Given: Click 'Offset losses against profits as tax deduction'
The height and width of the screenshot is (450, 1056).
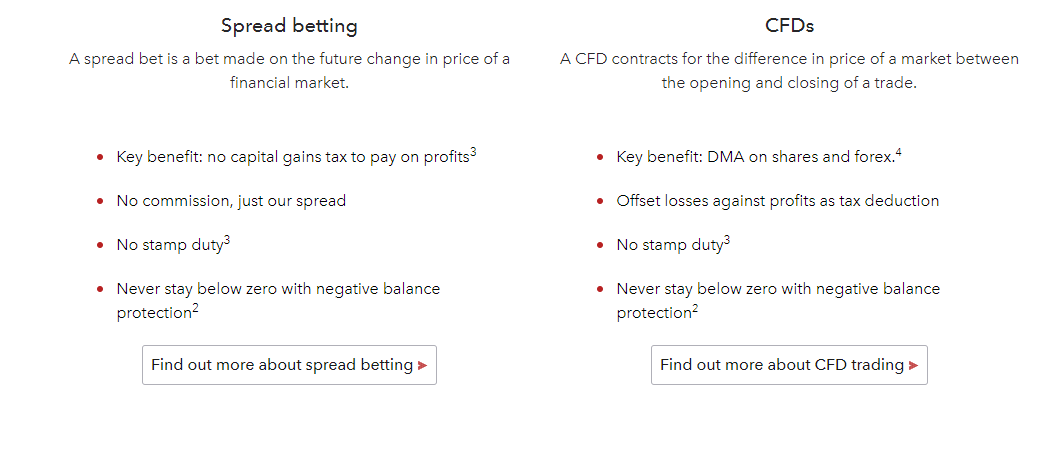Looking at the screenshot, I should (778, 201).
